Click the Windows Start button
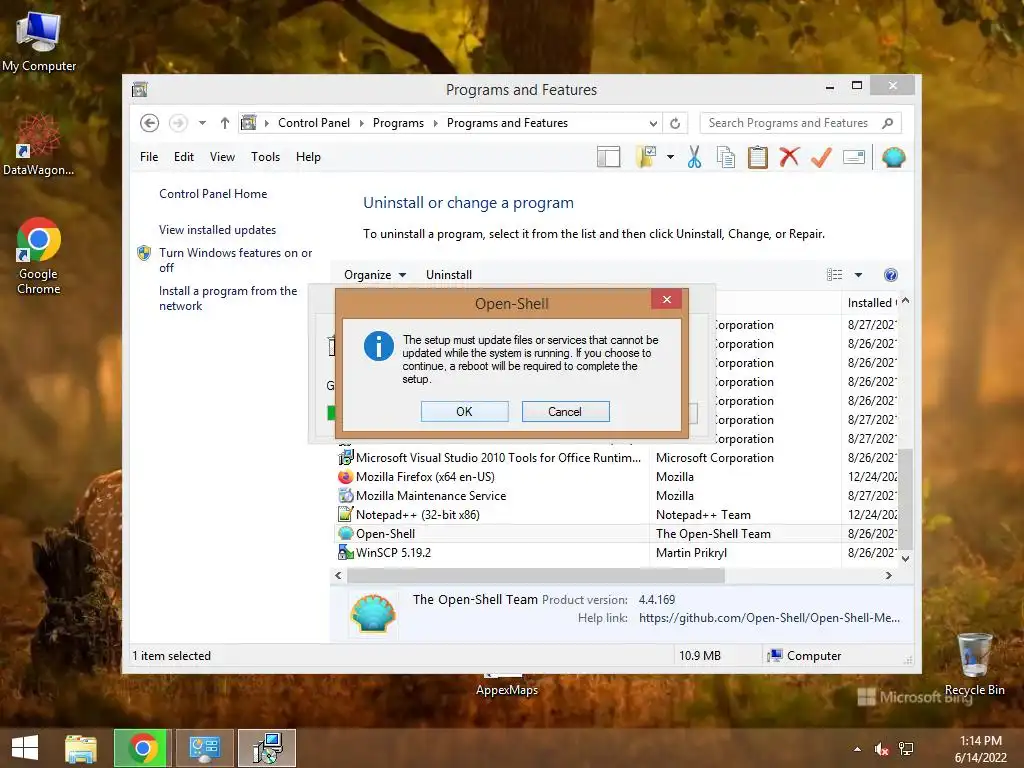1024x768 pixels. (25, 748)
